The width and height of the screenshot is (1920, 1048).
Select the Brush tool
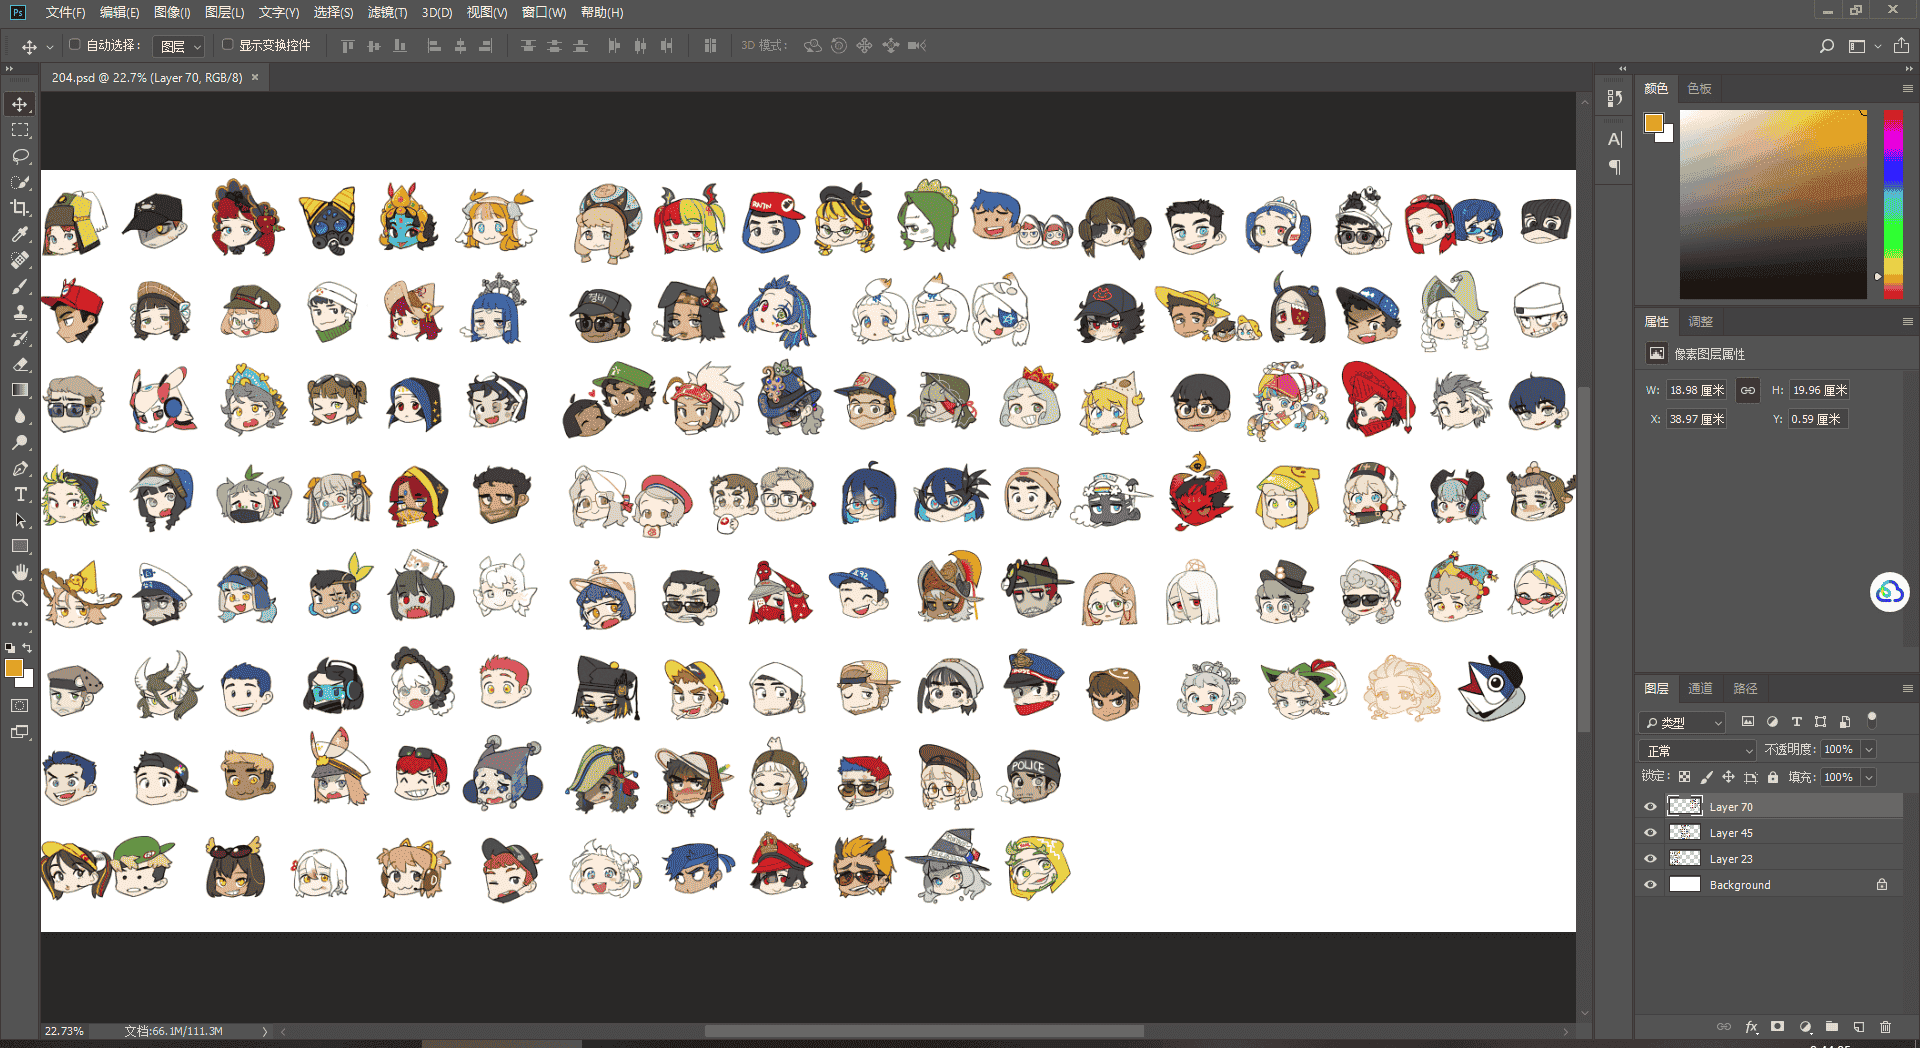tap(20, 286)
